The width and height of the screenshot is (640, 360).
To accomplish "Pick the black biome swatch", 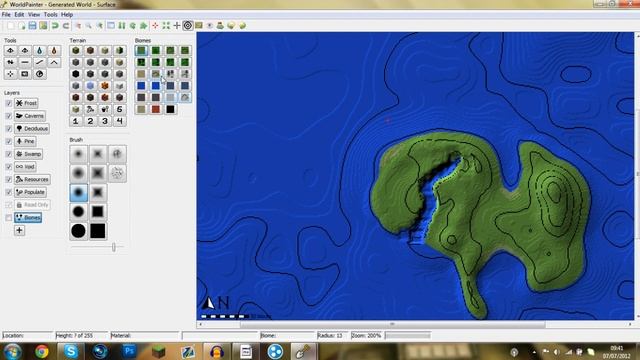I will tap(170, 109).
